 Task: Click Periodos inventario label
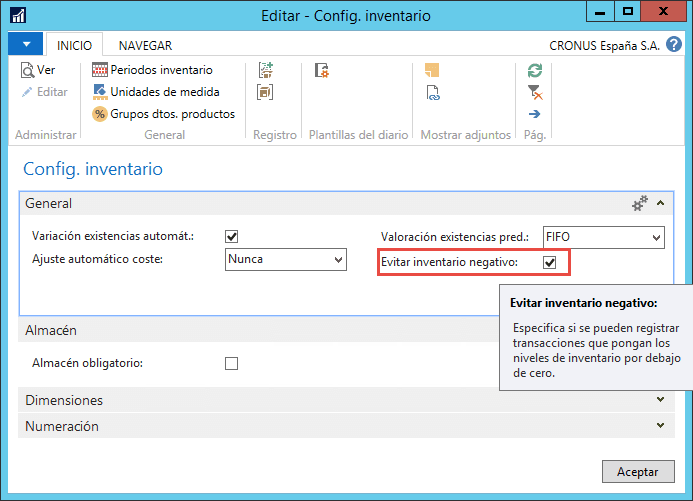[x=161, y=70]
